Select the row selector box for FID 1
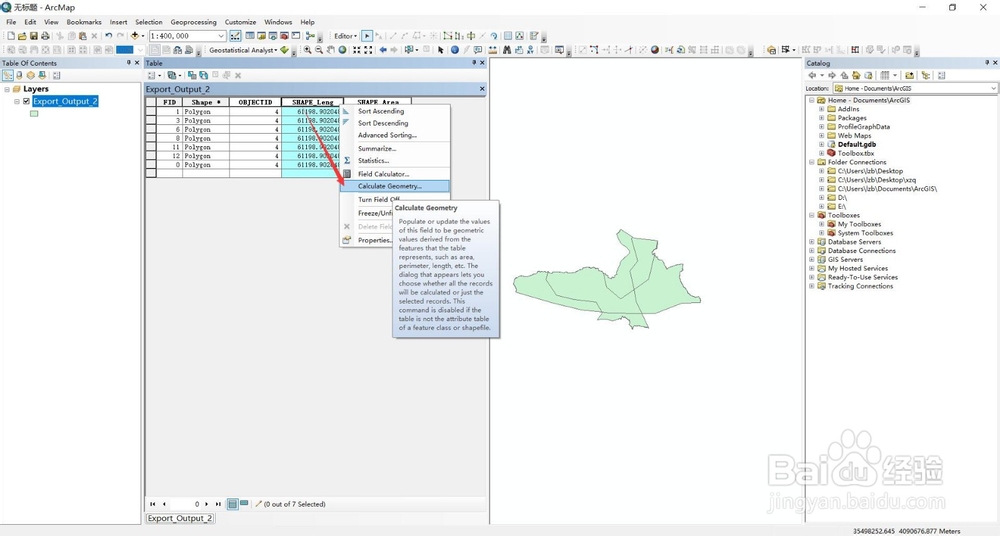1000x536 pixels. click(x=151, y=111)
